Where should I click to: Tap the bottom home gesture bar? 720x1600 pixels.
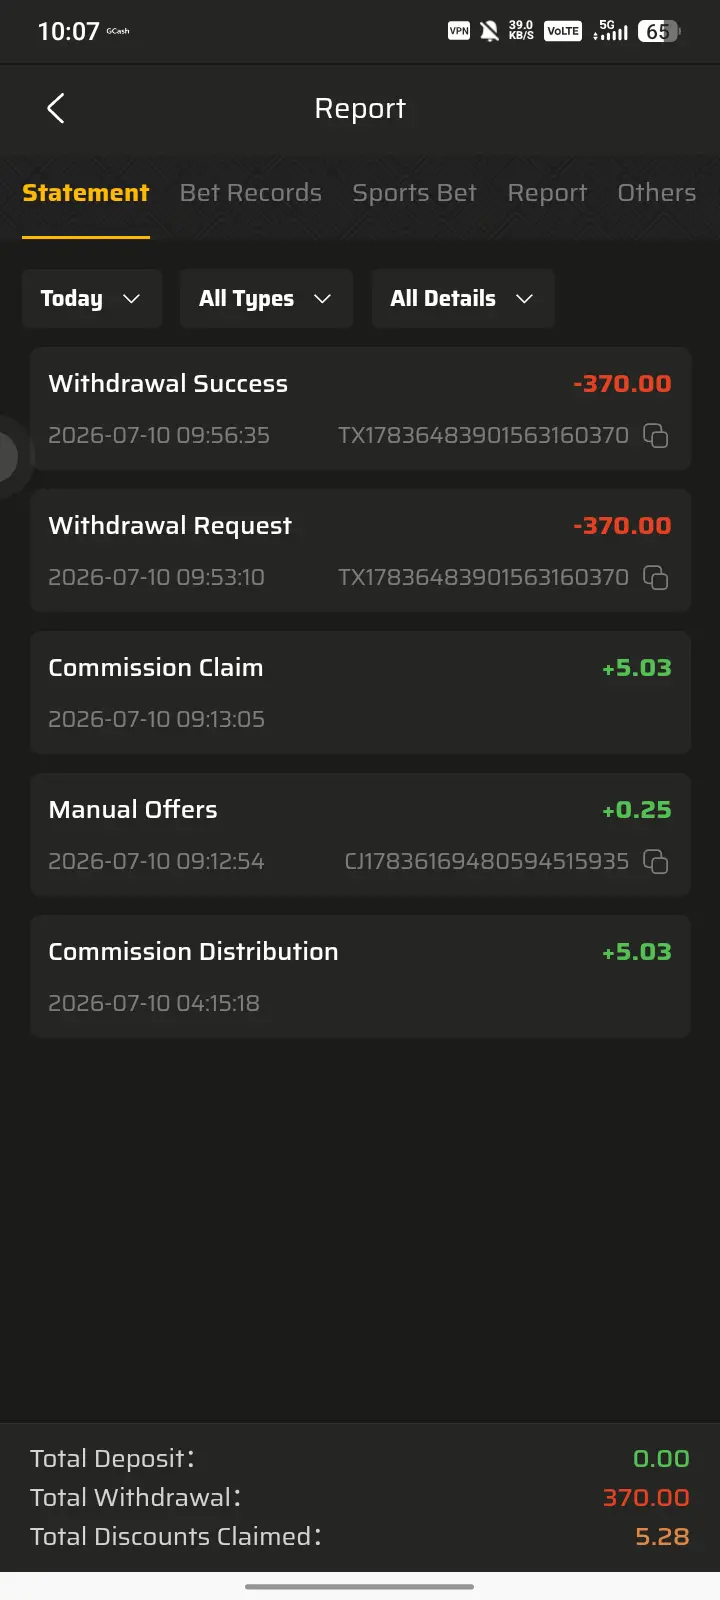click(x=360, y=1586)
